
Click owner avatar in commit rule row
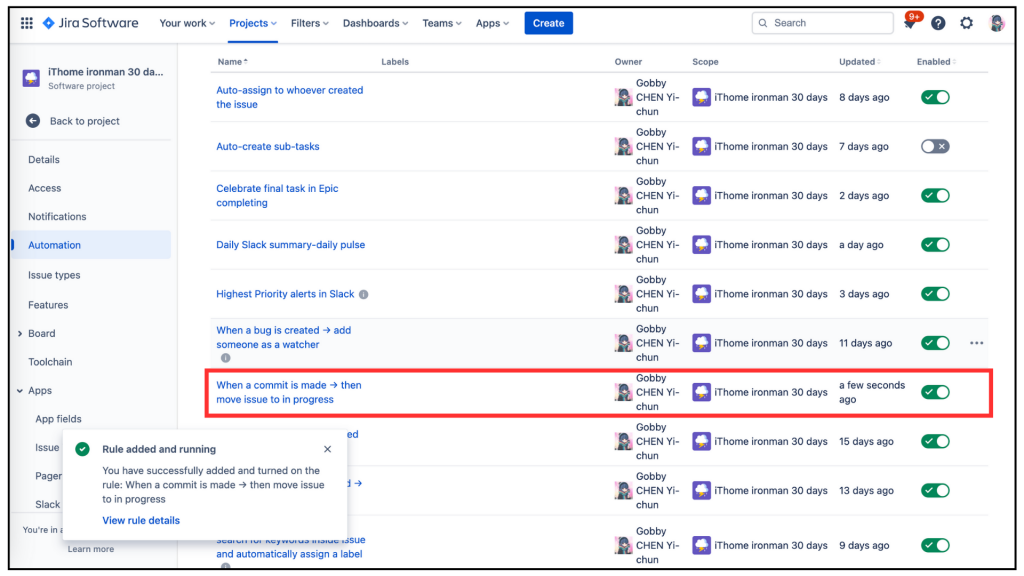point(623,392)
